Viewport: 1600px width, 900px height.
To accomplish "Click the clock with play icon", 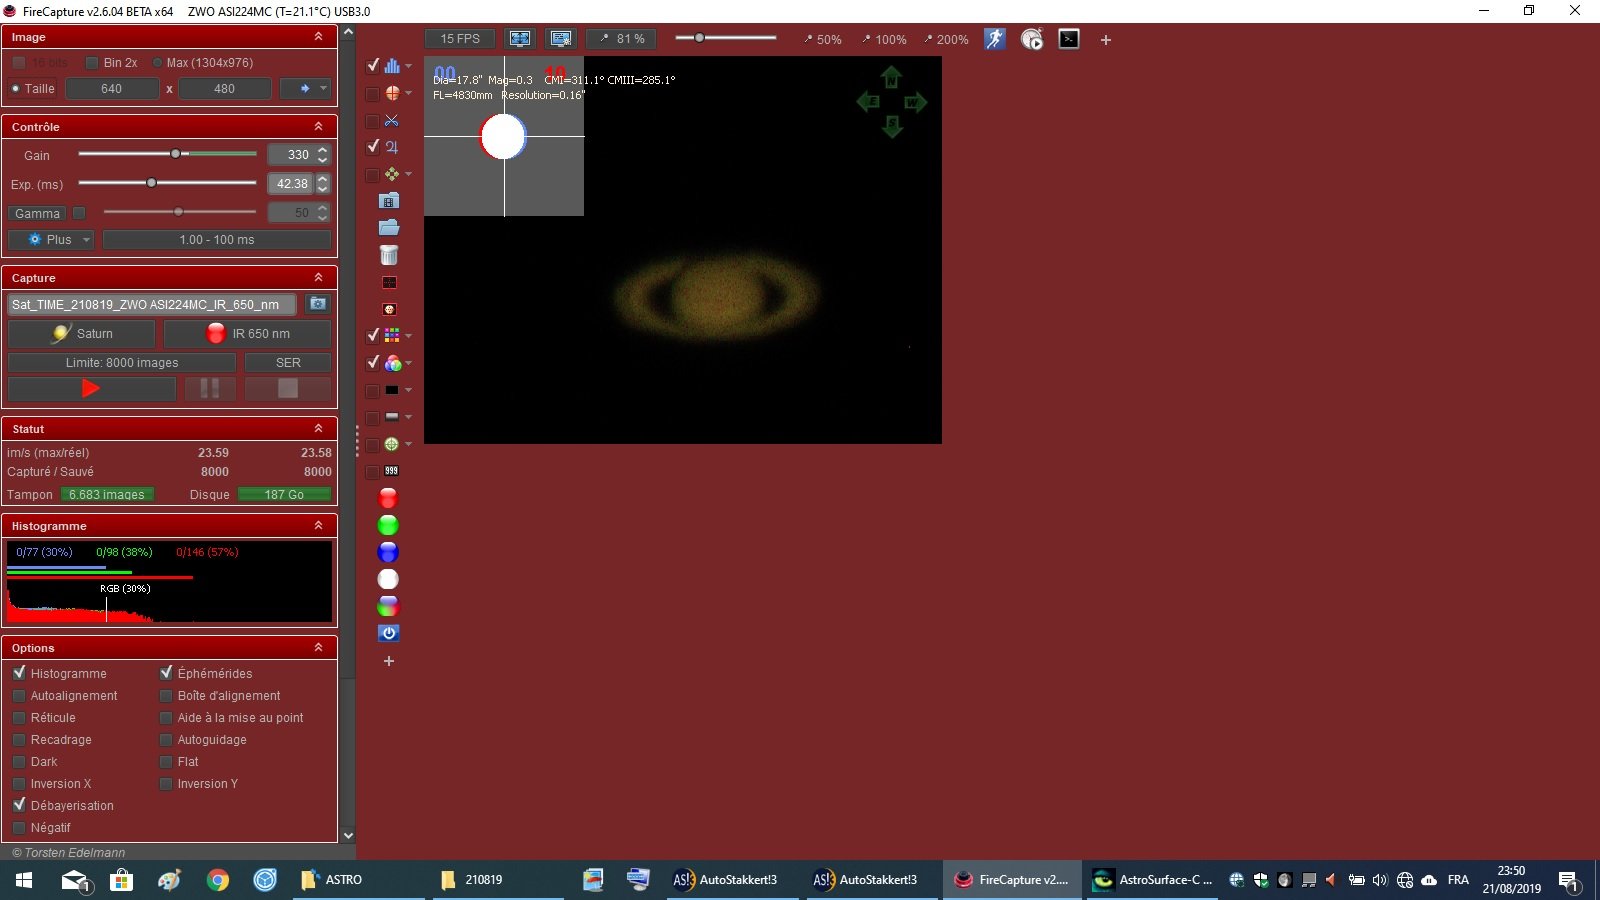I will (1032, 39).
